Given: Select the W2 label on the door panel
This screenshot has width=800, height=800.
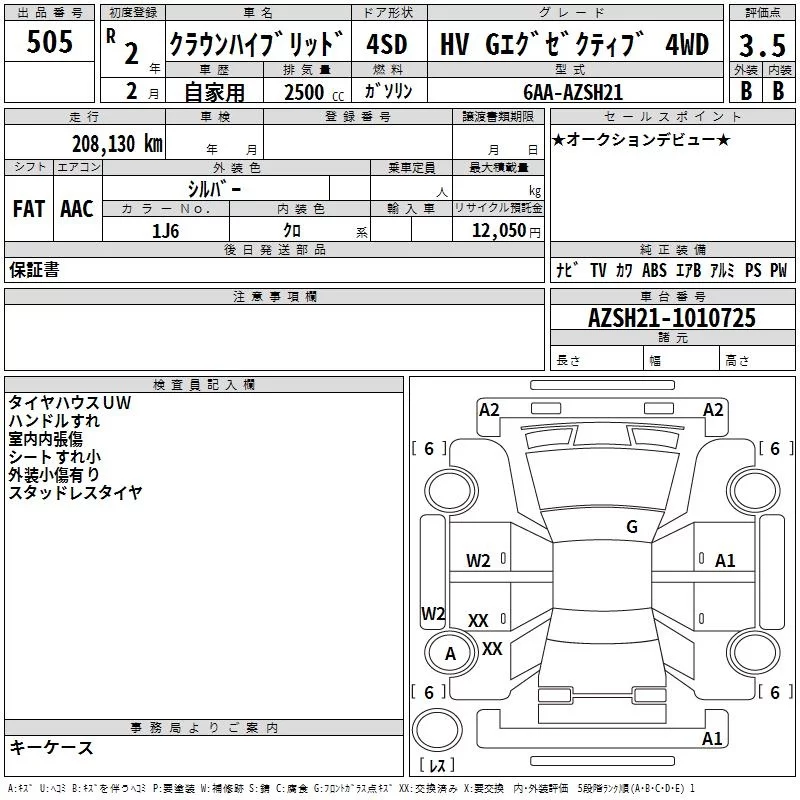Looking at the screenshot, I should point(478,560).
